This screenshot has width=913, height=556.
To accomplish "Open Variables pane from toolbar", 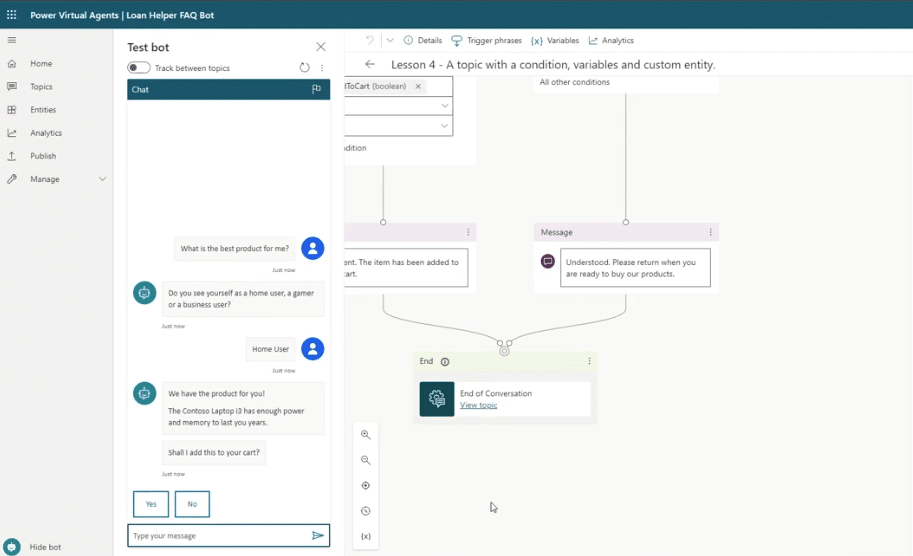I will tap(555, 40).
